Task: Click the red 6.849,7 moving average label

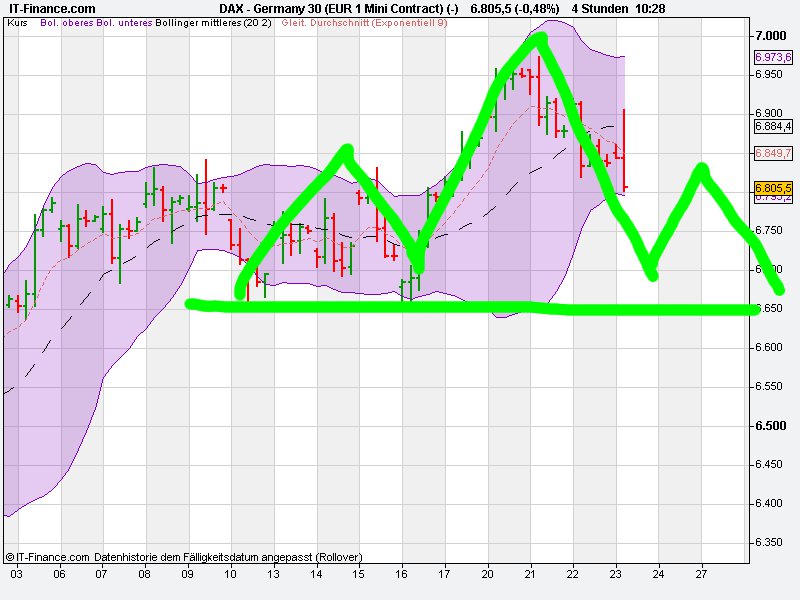Action: pos(773,151)
